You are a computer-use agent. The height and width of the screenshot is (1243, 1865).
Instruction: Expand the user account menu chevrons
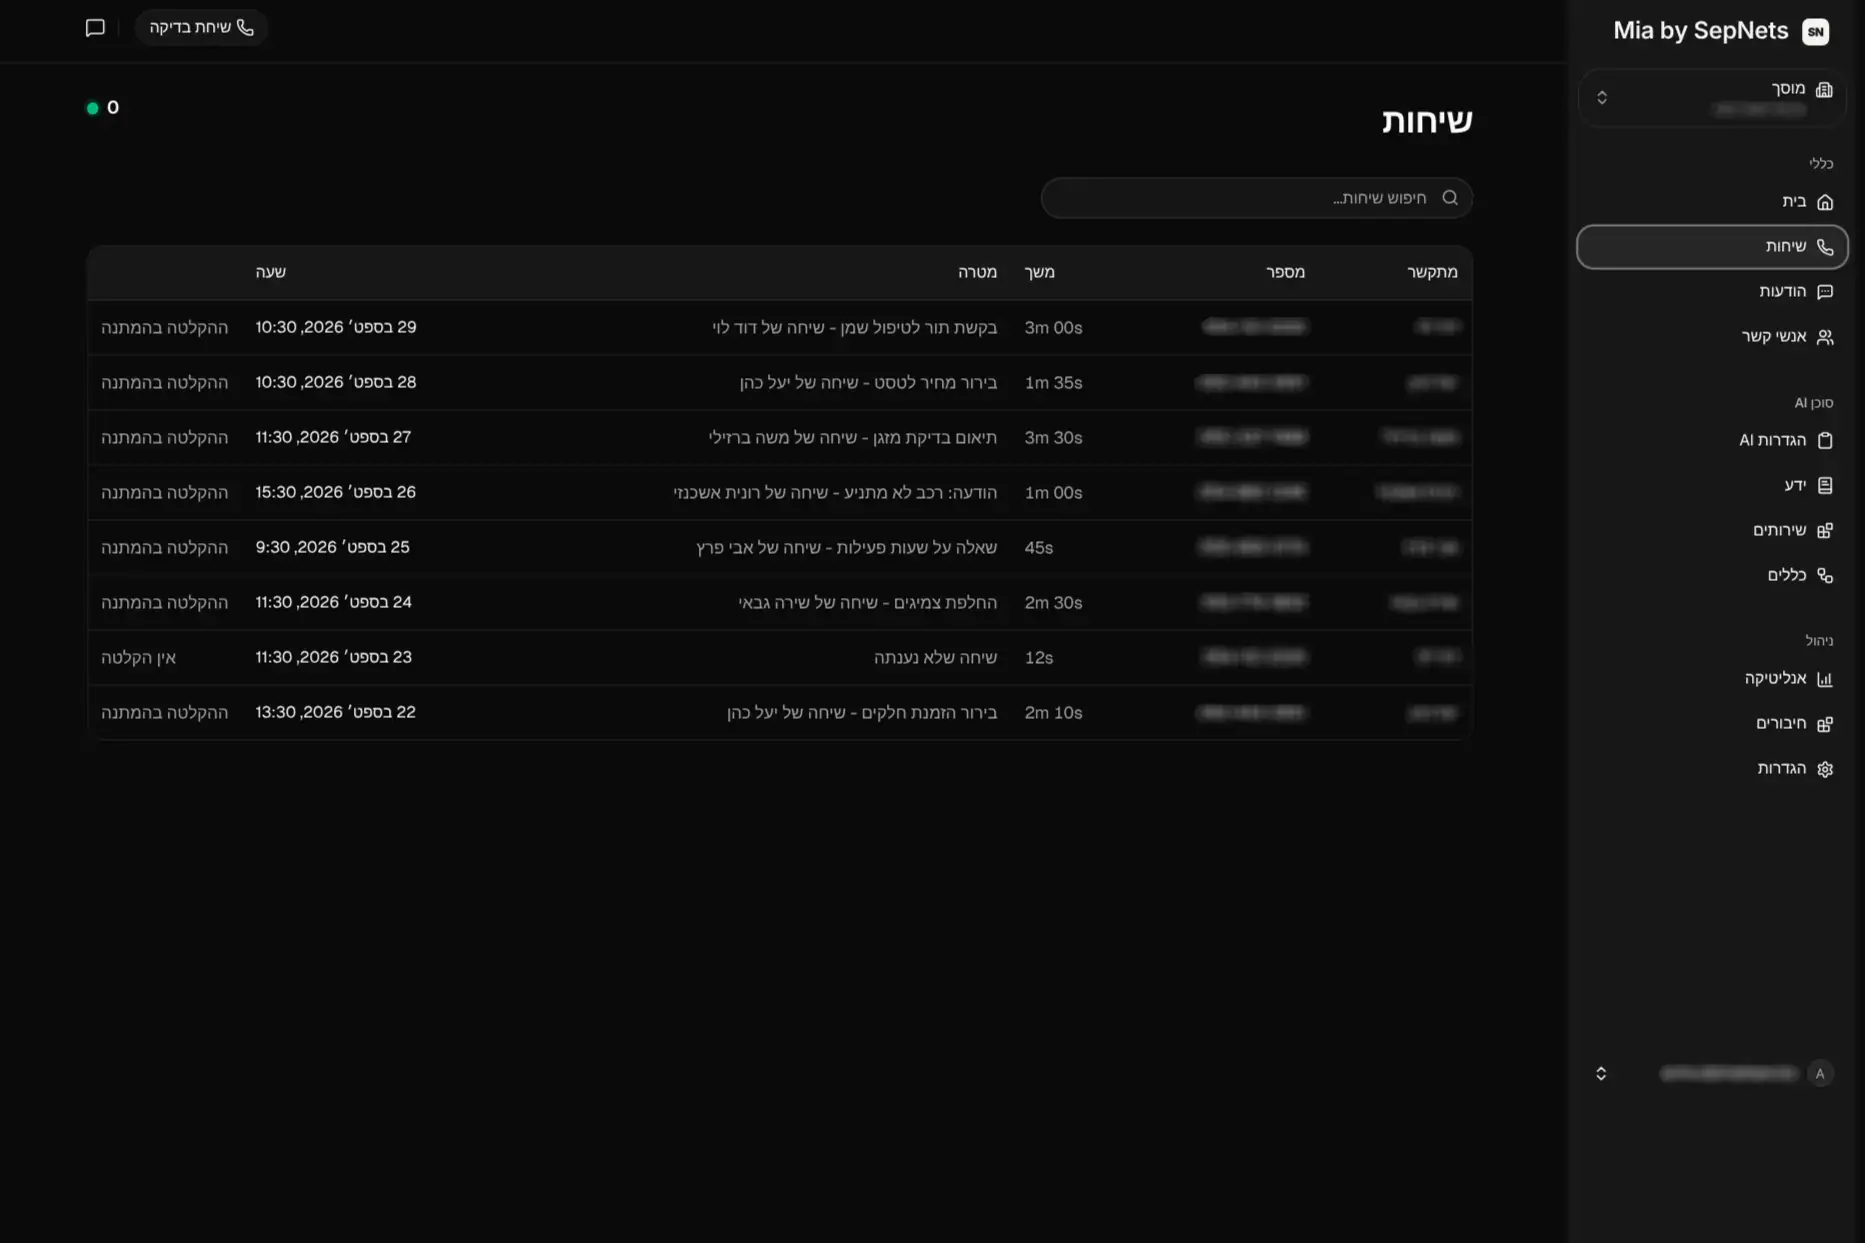pos(1600,1073)
